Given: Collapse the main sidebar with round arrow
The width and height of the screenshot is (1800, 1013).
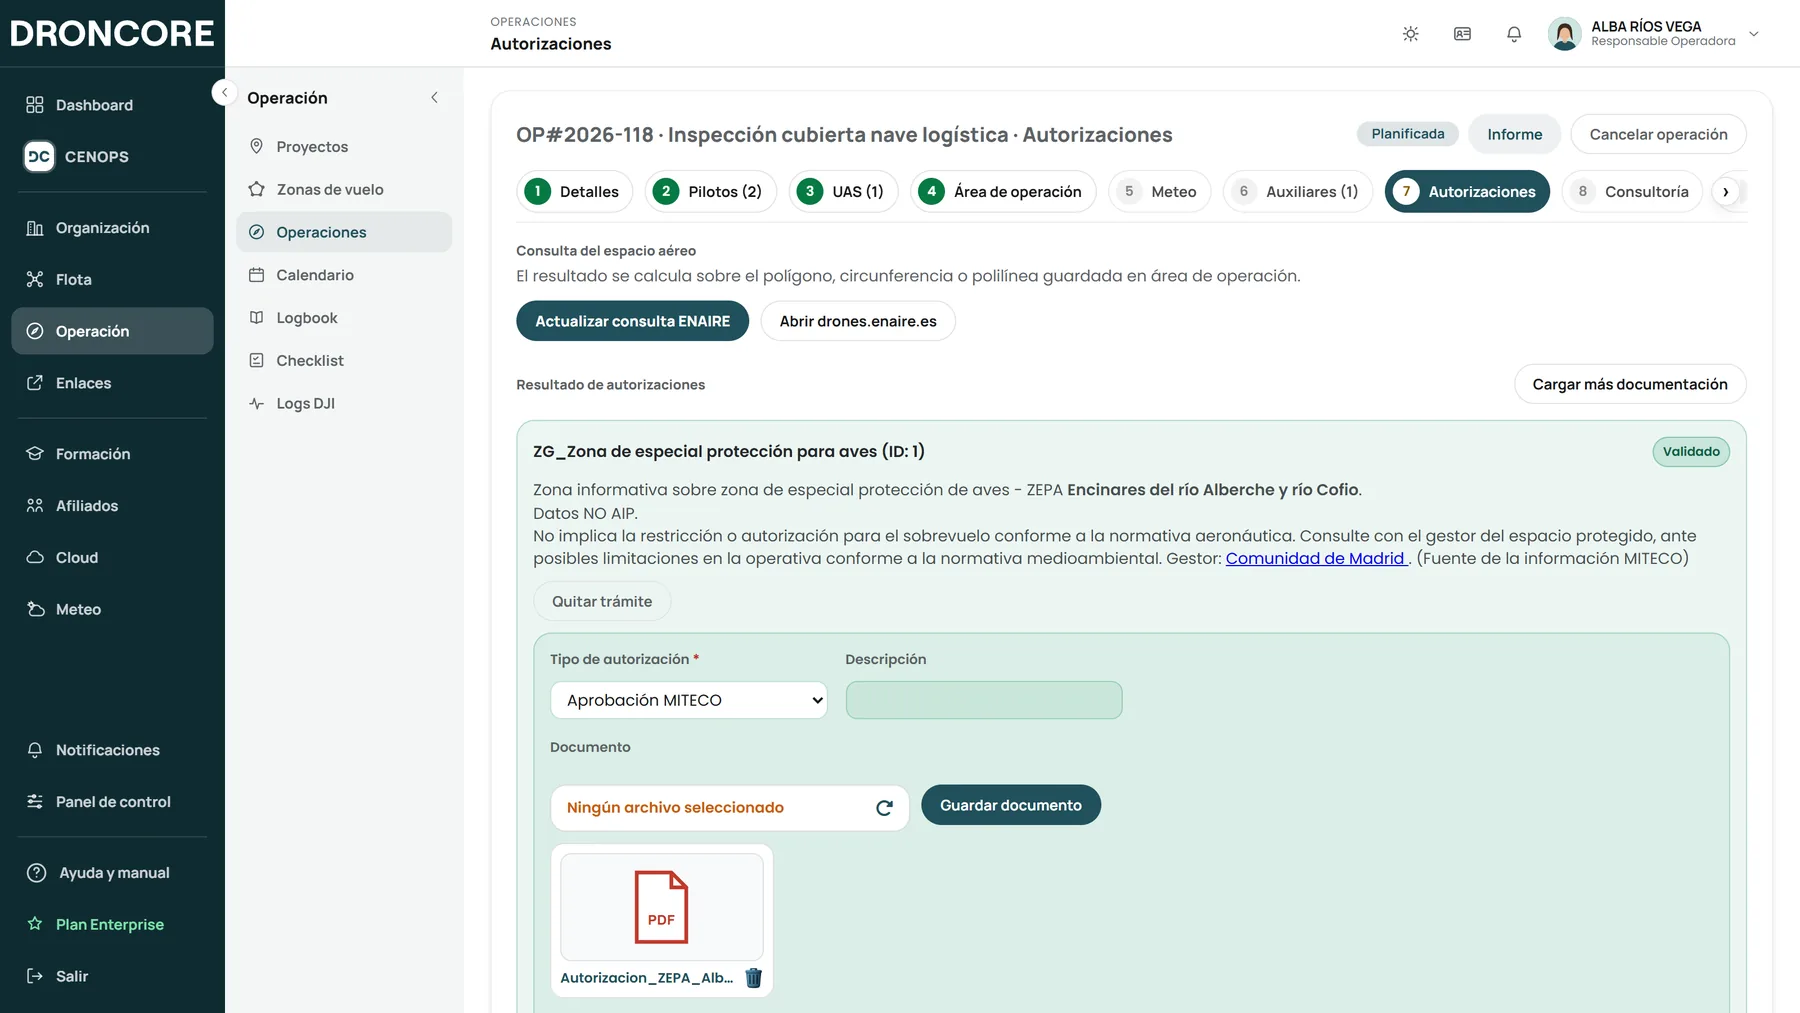Looking at the screenshot, I should [224, 92].
